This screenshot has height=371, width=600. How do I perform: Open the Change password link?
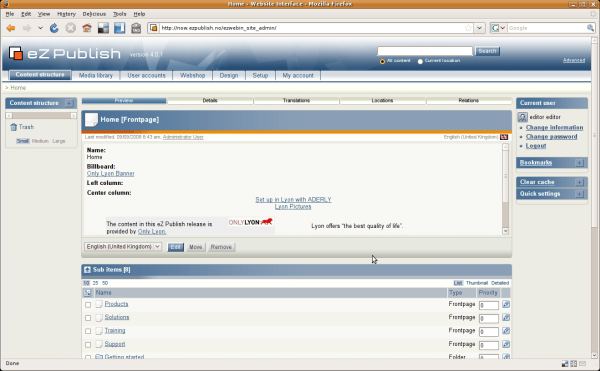click(x=551, y=137)
